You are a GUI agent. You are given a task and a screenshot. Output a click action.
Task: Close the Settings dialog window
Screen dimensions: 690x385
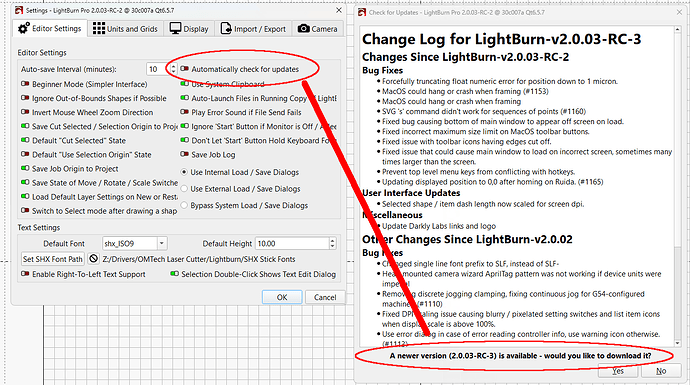338,10
